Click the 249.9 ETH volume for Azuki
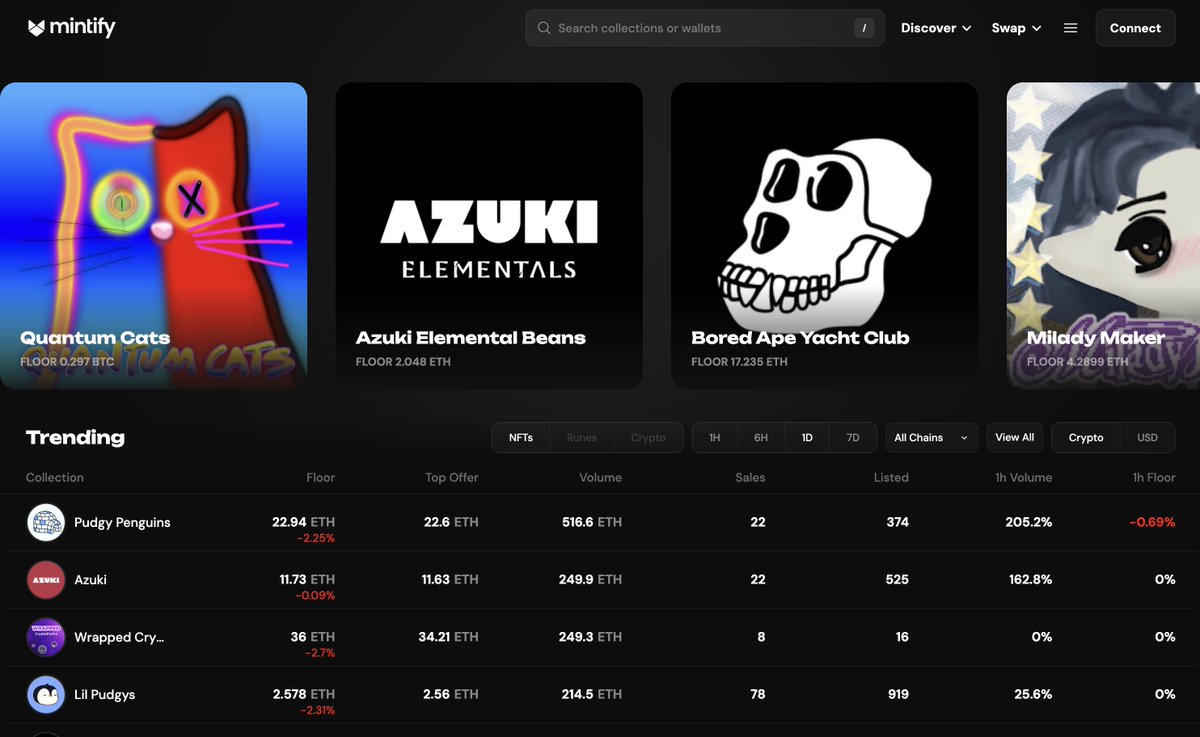 coord(590,580)
